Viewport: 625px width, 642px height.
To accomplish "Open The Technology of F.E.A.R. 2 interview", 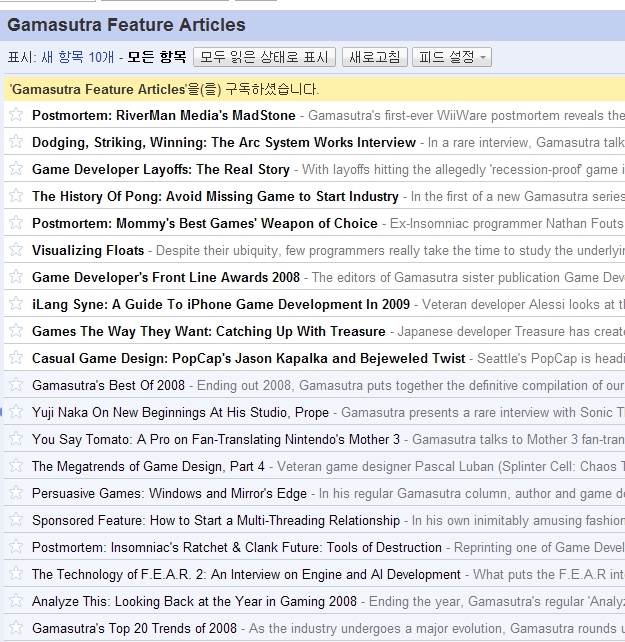I will [x=246, y=575].
